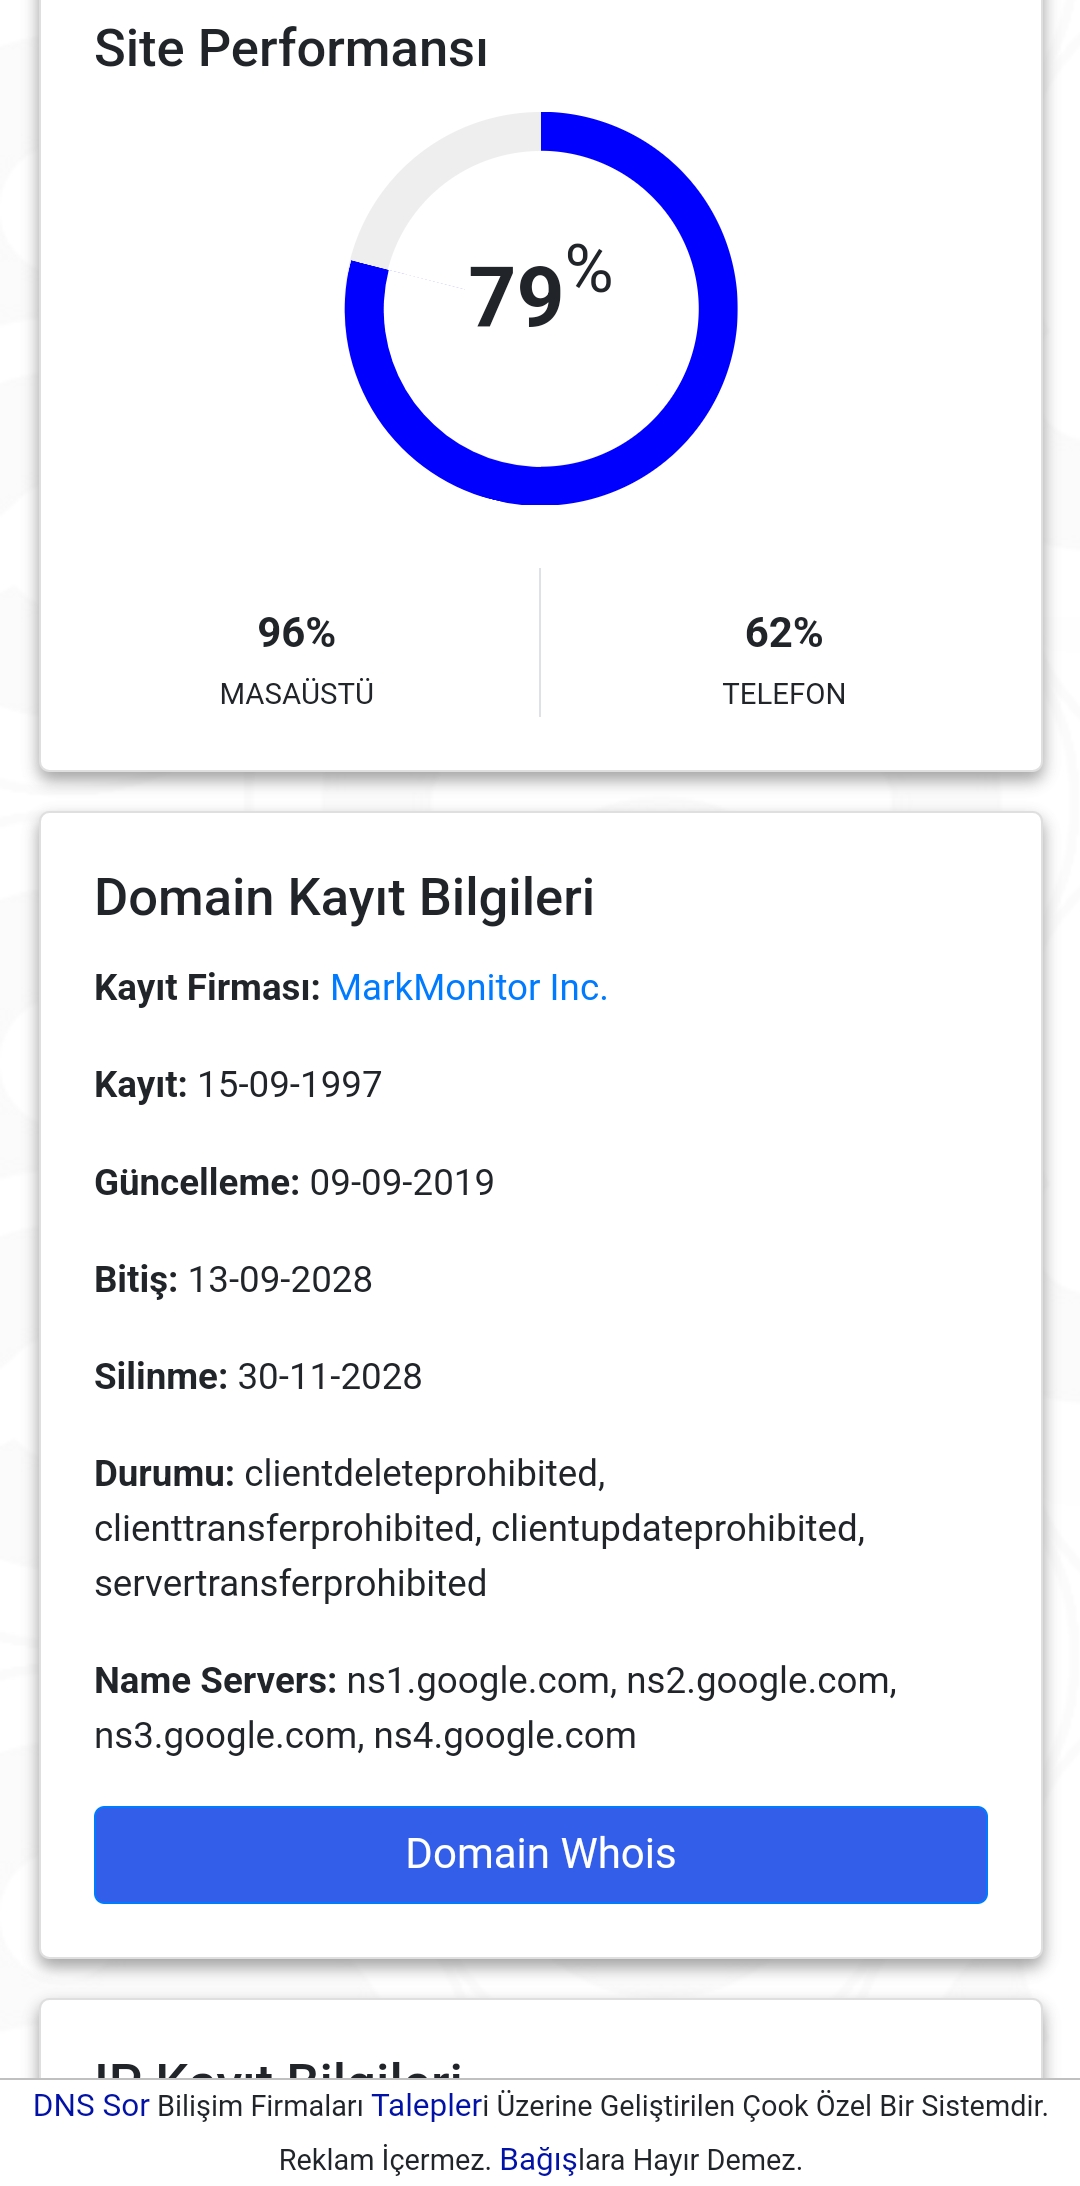This screenshot has width=1080, height=2186.
Task: Click the Domain Kayıt Bilgileri heading
Action: [344, 897]
